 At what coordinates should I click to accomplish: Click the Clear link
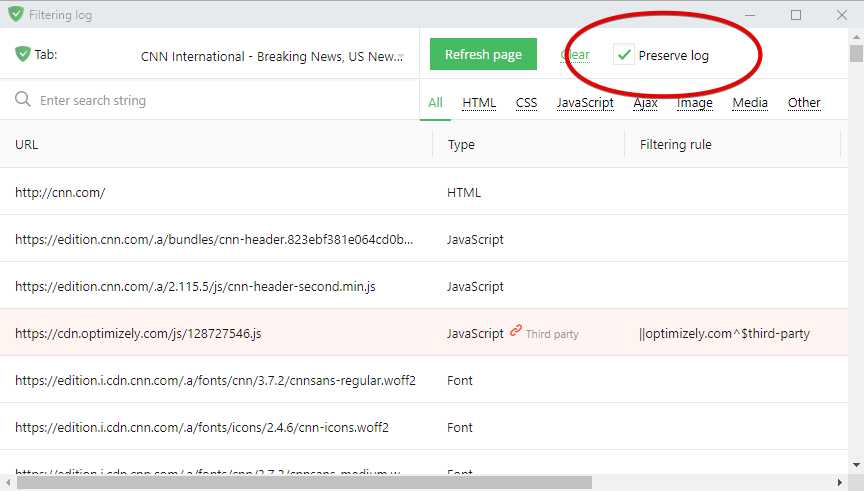coord(575,55)
